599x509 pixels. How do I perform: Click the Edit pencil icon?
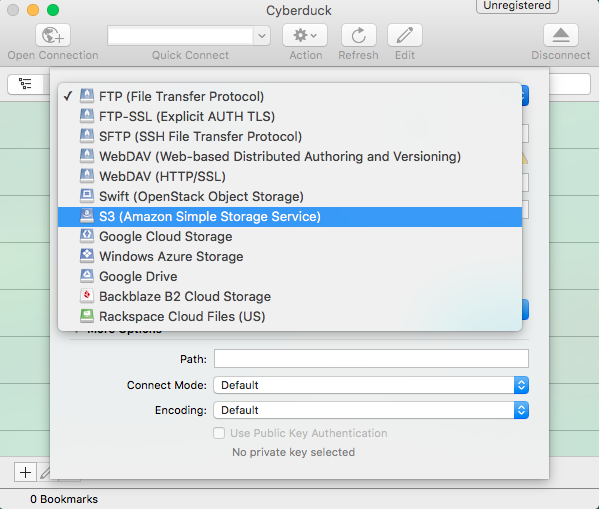pos(405,35)
